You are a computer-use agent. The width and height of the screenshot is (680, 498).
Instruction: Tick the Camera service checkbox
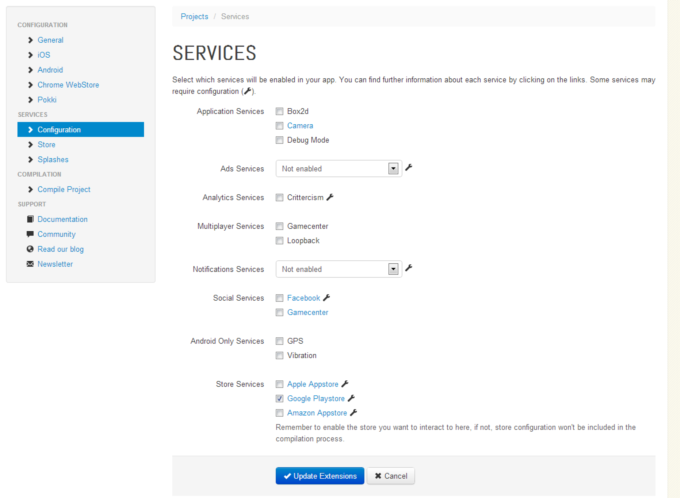pyautogui.click(x=280, y=126)
